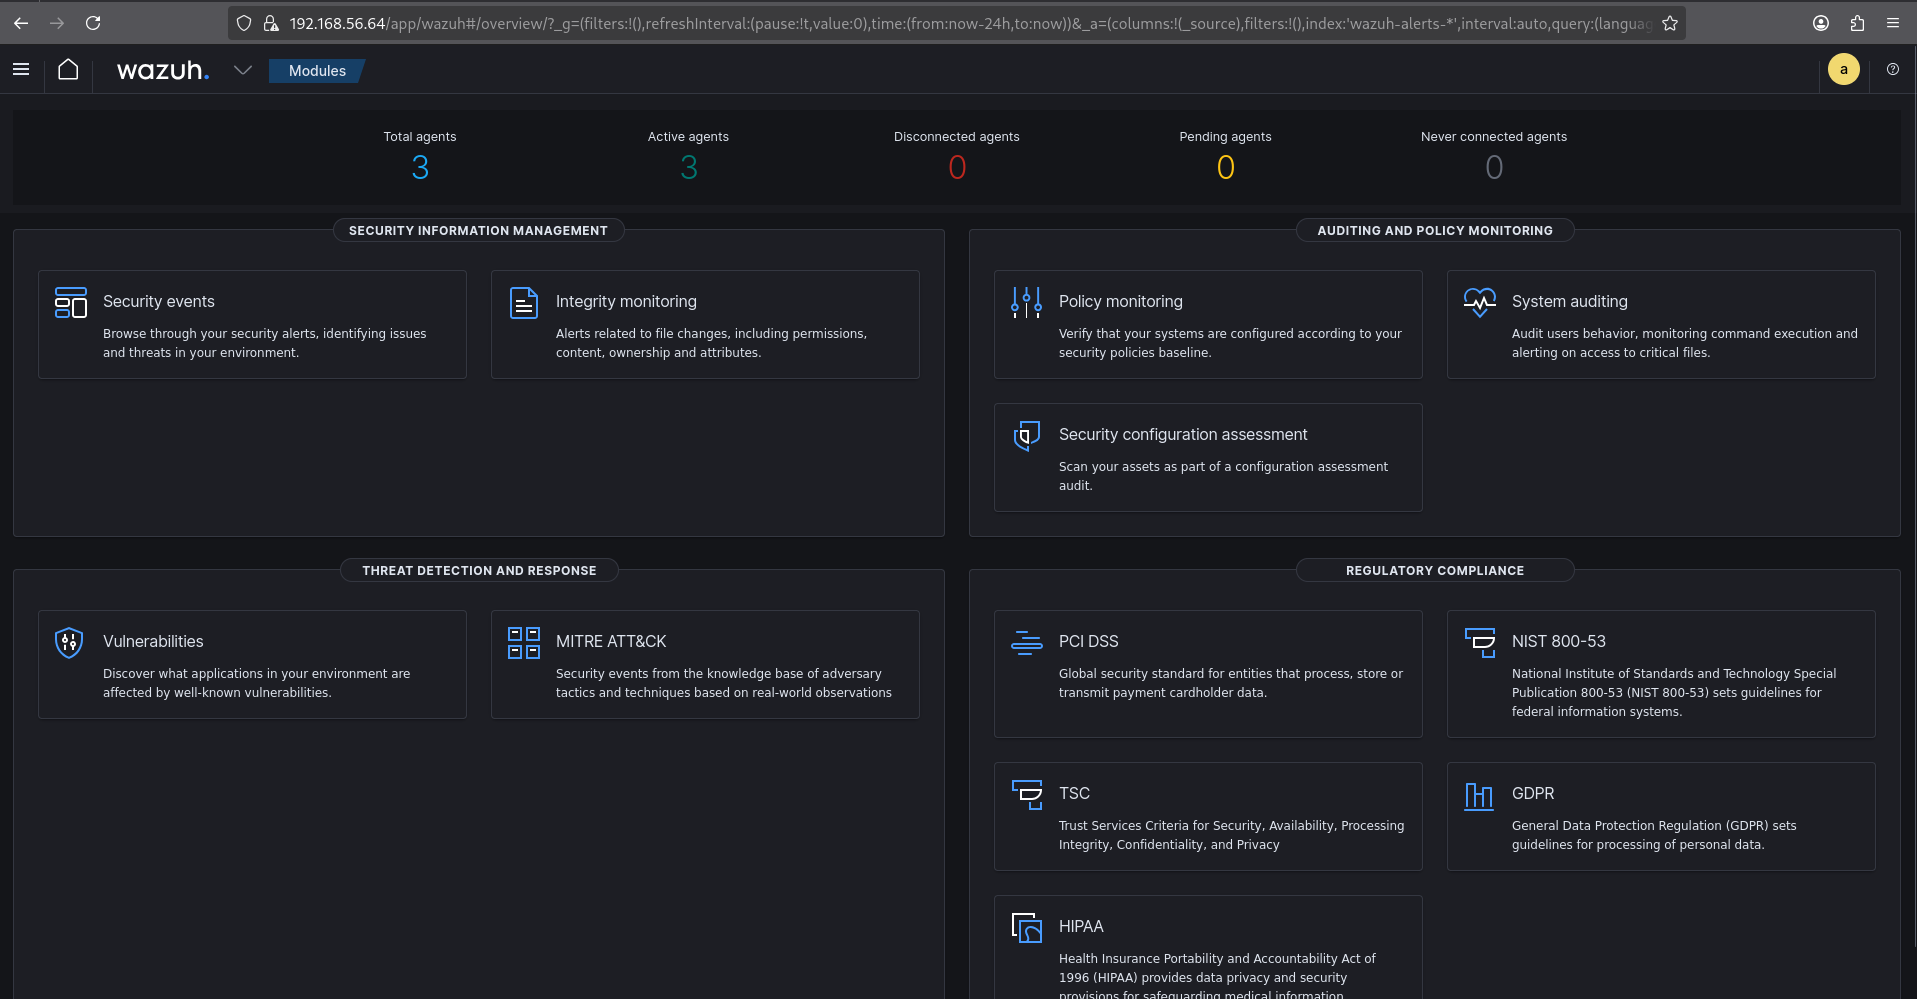Open the Policy monitoring module
This screenshot has height=999, width=1917.
click(x=1208, y=324)
